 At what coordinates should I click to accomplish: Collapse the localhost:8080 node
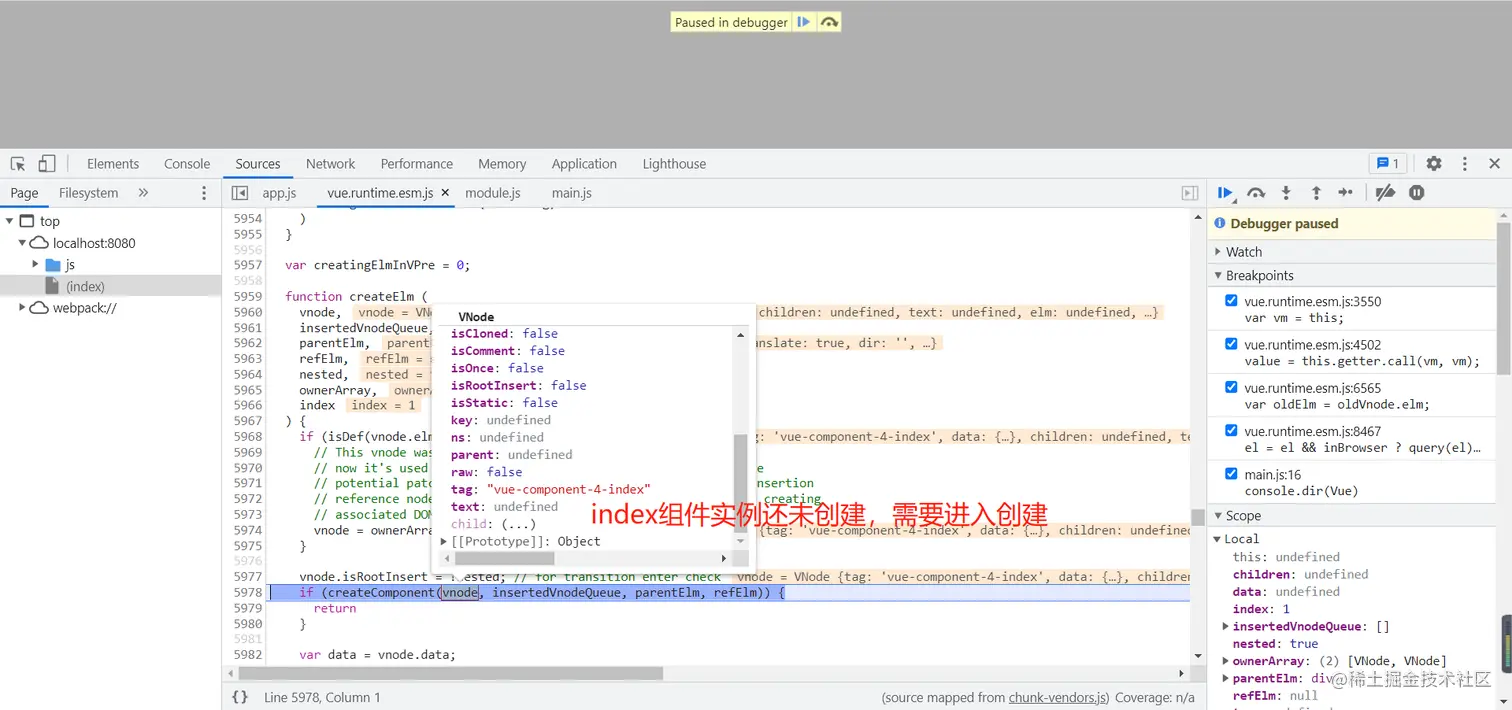(x=22, y=243)
